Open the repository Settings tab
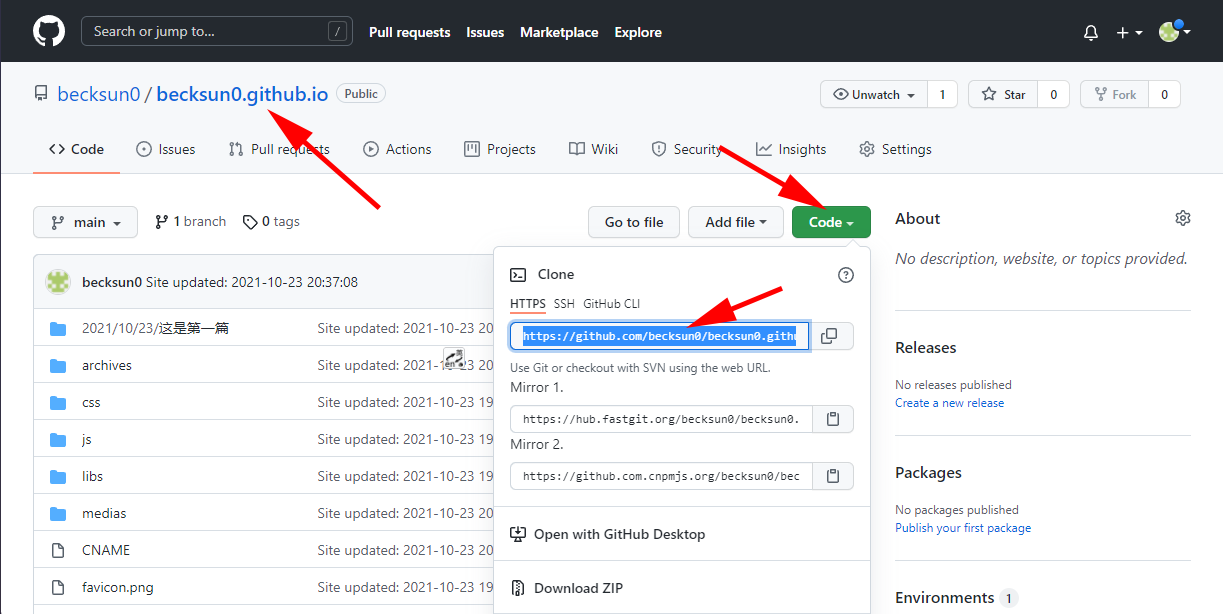The width and height of the screenshot is (1223, 614). pyautogui.click(x=895, y=149)
